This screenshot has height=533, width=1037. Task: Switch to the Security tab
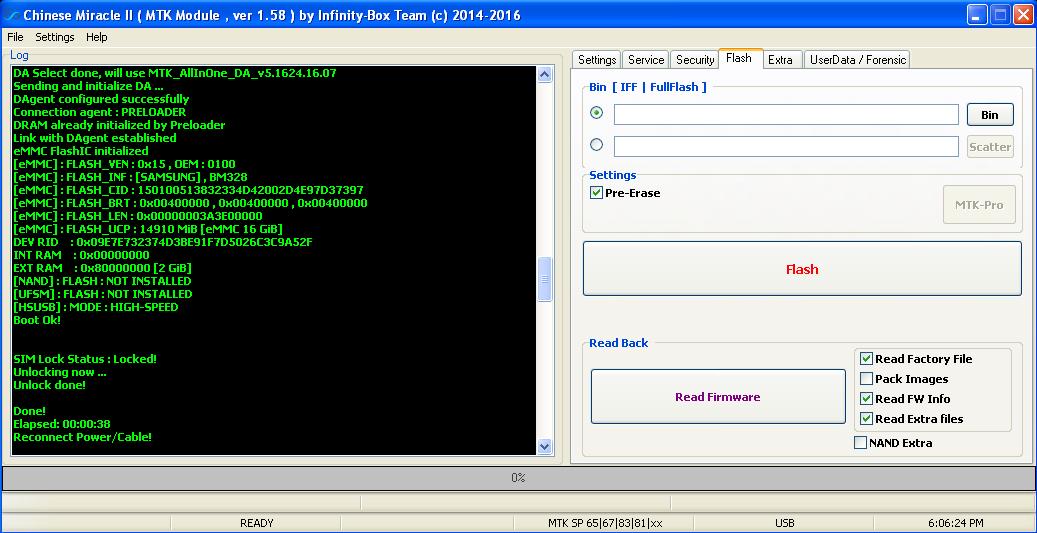(x=695, y=60)
